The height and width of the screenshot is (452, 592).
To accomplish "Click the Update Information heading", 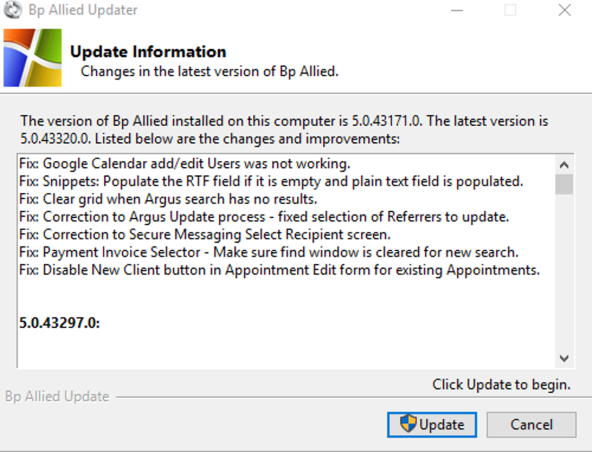I will coord(148,52).
